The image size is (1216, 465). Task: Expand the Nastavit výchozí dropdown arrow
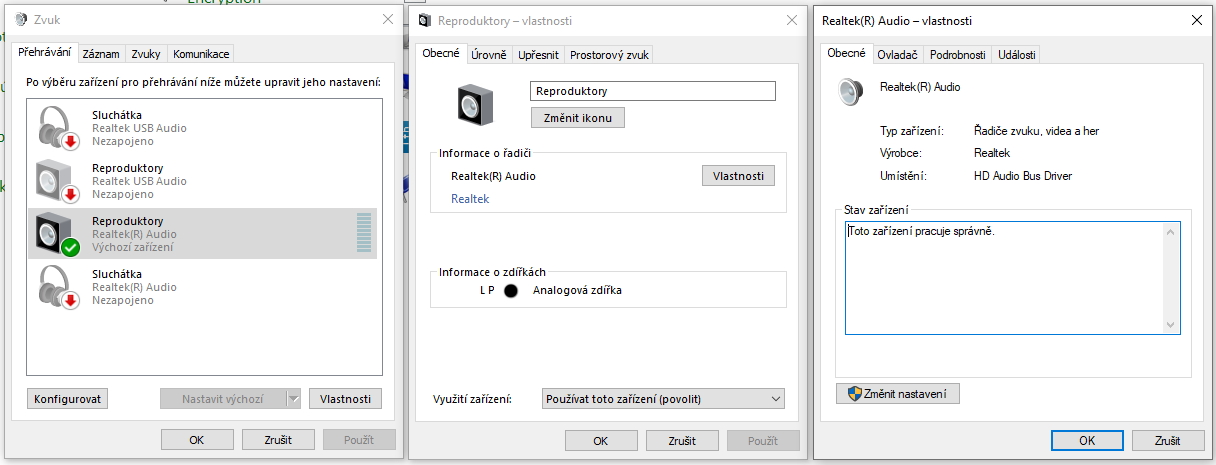click(293, 399)
